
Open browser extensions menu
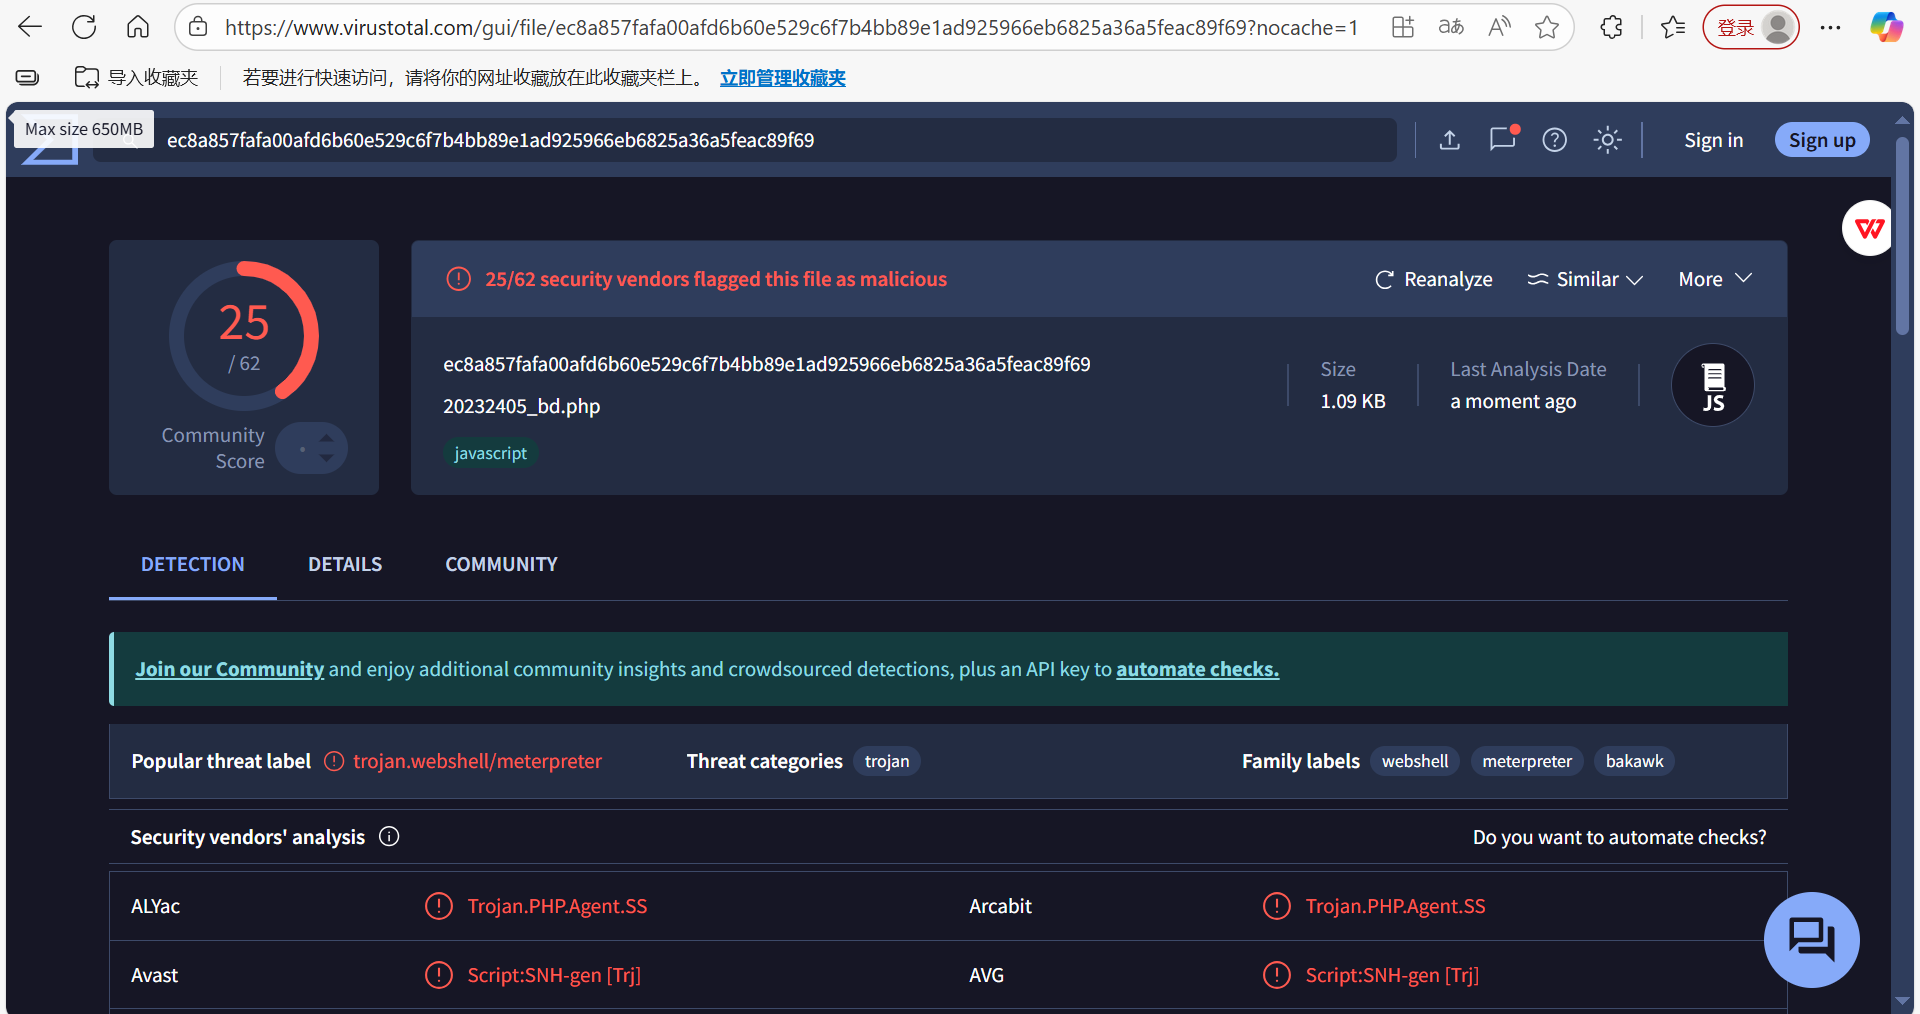click(1611, 27)
